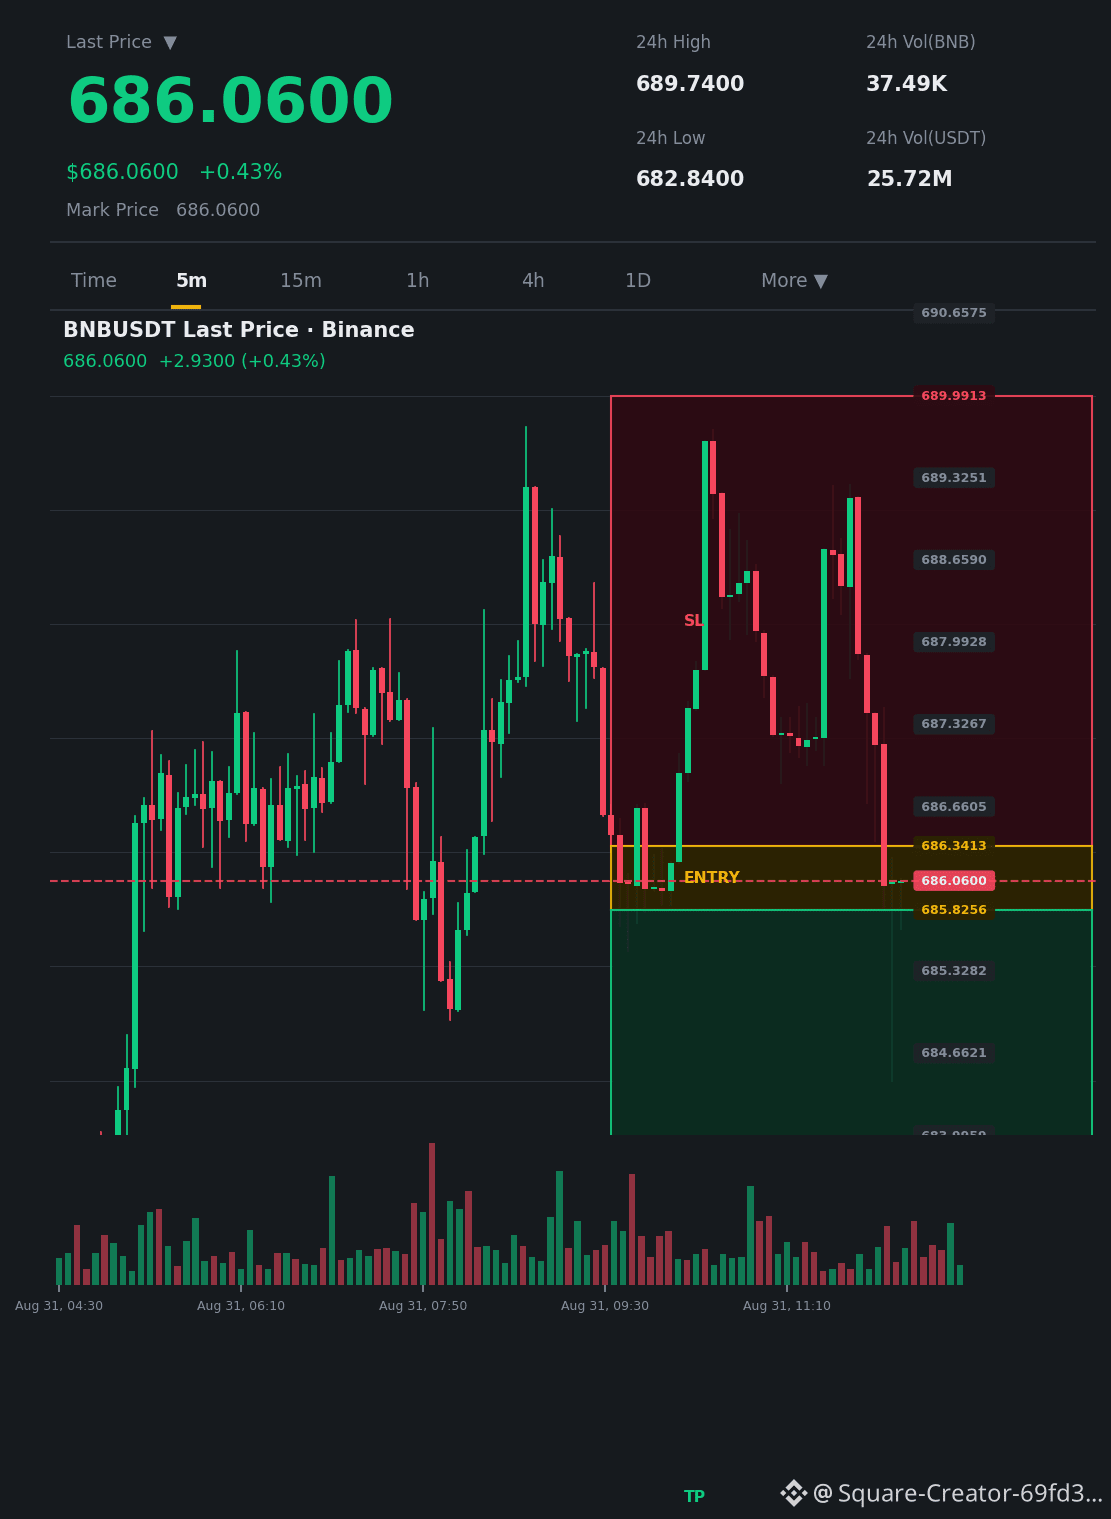
Task: Click the TP label near the bottom
Action: pos(694,1497)
